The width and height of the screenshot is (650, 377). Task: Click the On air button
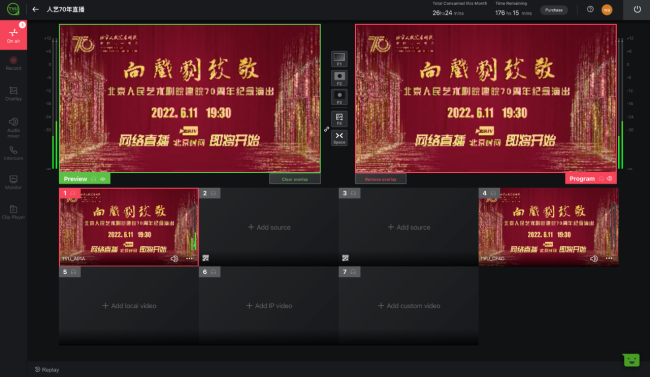[x=13, y=35]
